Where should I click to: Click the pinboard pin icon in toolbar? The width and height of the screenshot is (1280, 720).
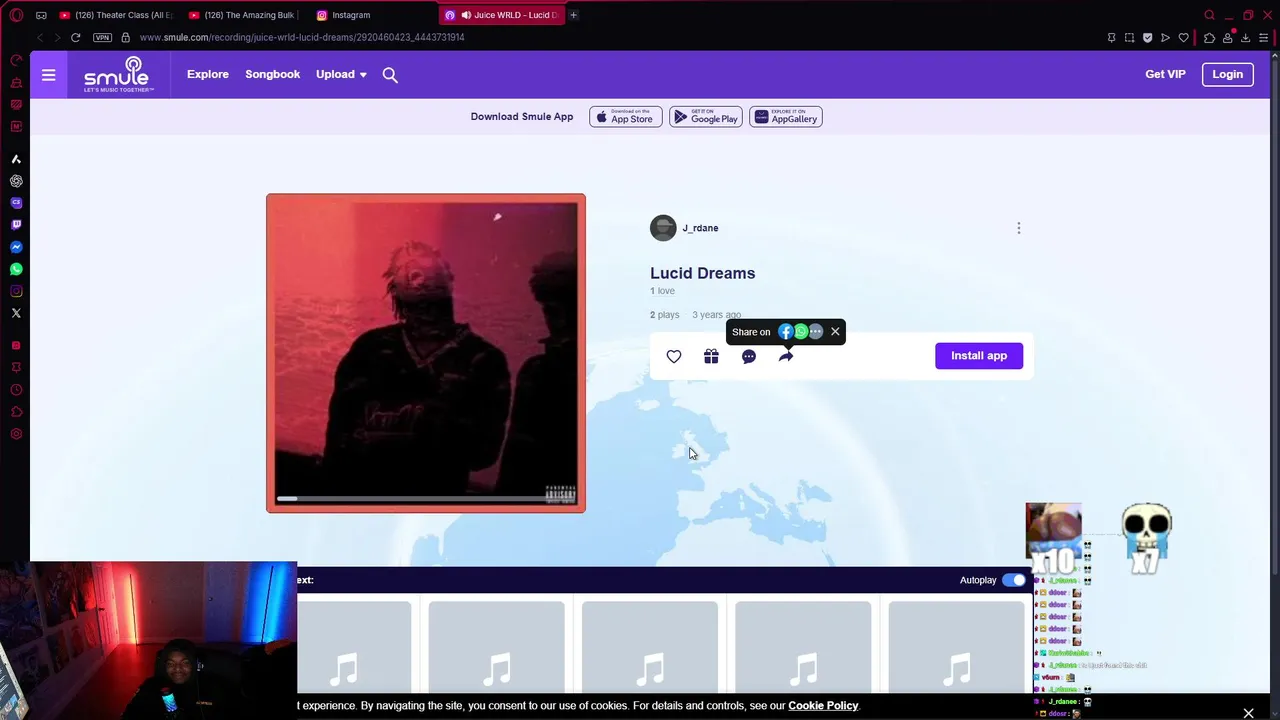click(1111, 37)
